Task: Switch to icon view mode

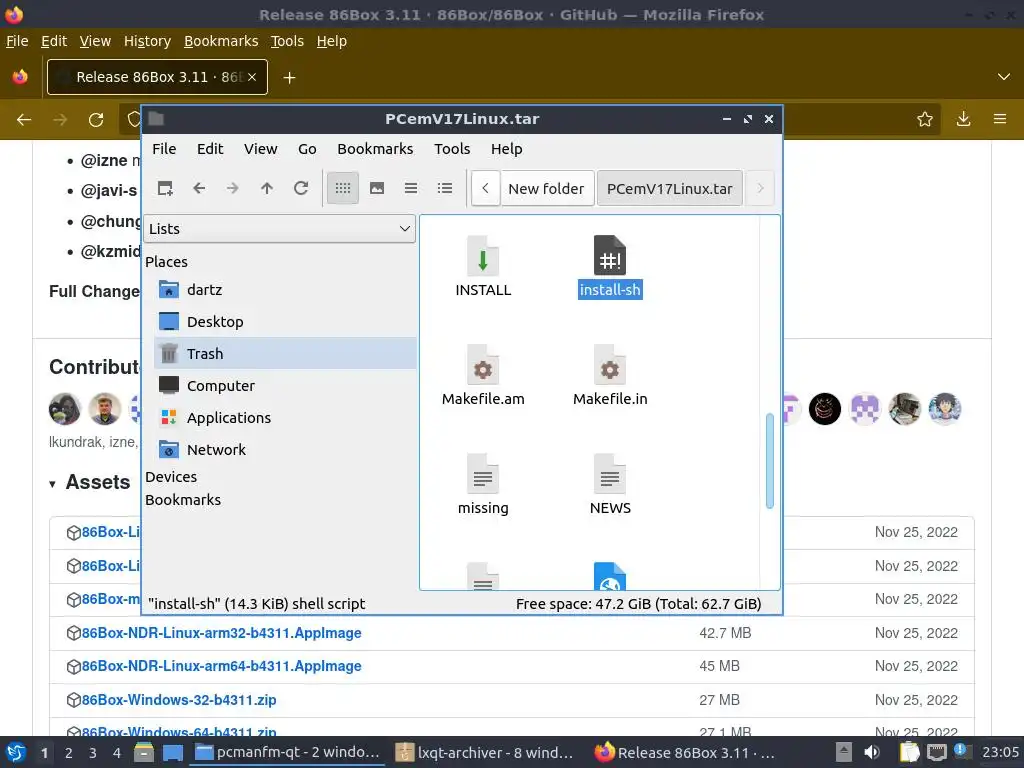Action: (343, 188)
